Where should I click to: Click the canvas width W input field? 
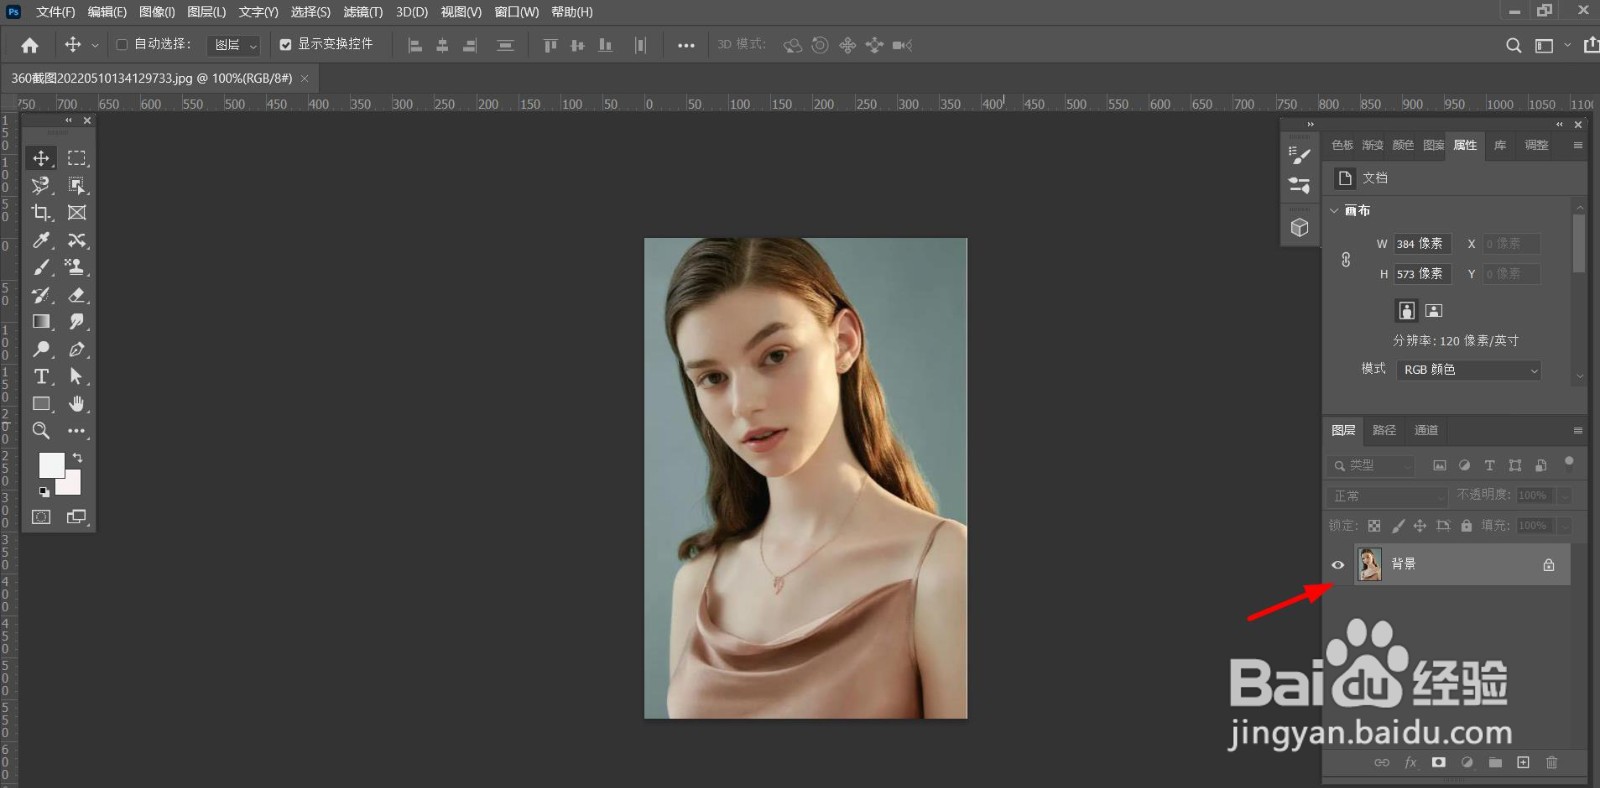coord(1421,244)
